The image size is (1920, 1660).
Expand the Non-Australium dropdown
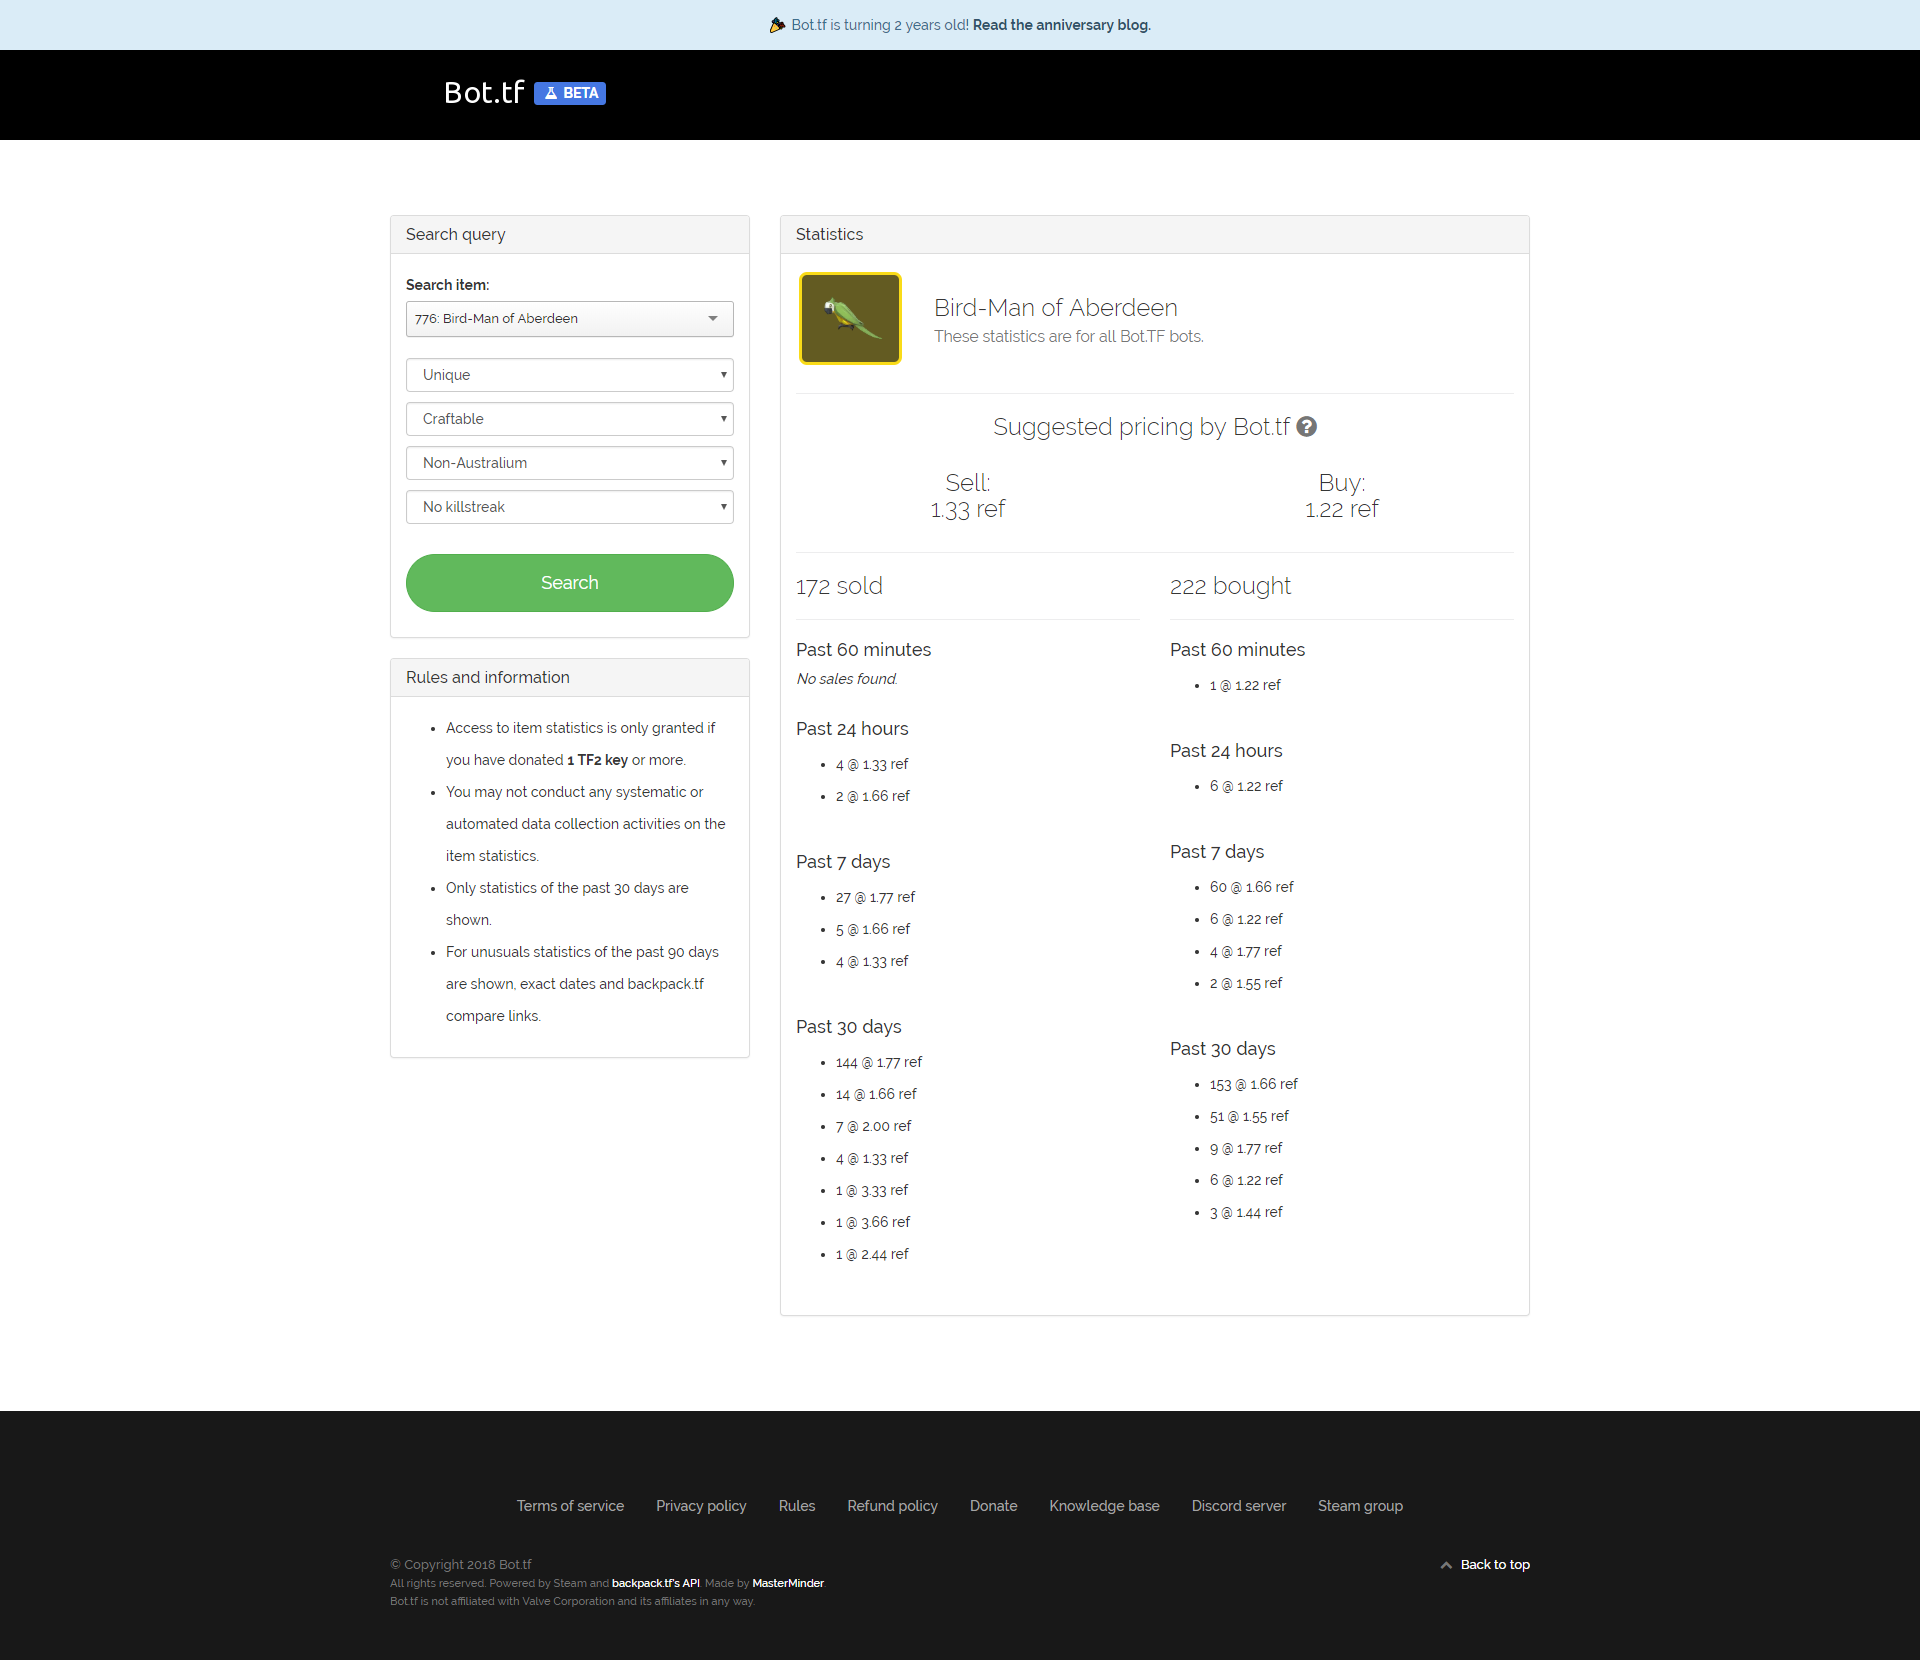(569, 463)
